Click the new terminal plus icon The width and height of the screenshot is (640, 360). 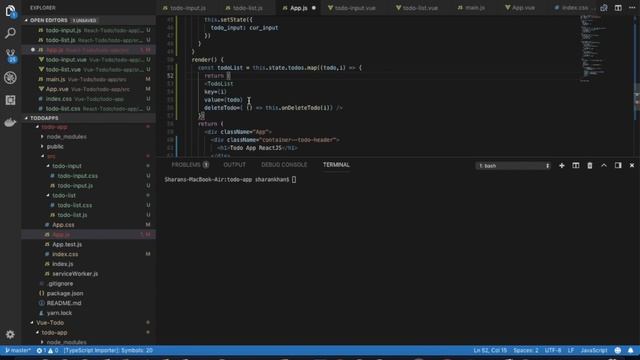[562, 165]
